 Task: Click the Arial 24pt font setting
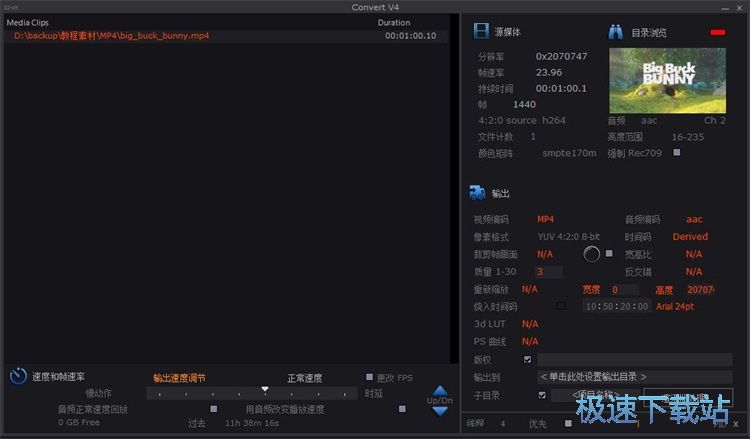(675, 306)
